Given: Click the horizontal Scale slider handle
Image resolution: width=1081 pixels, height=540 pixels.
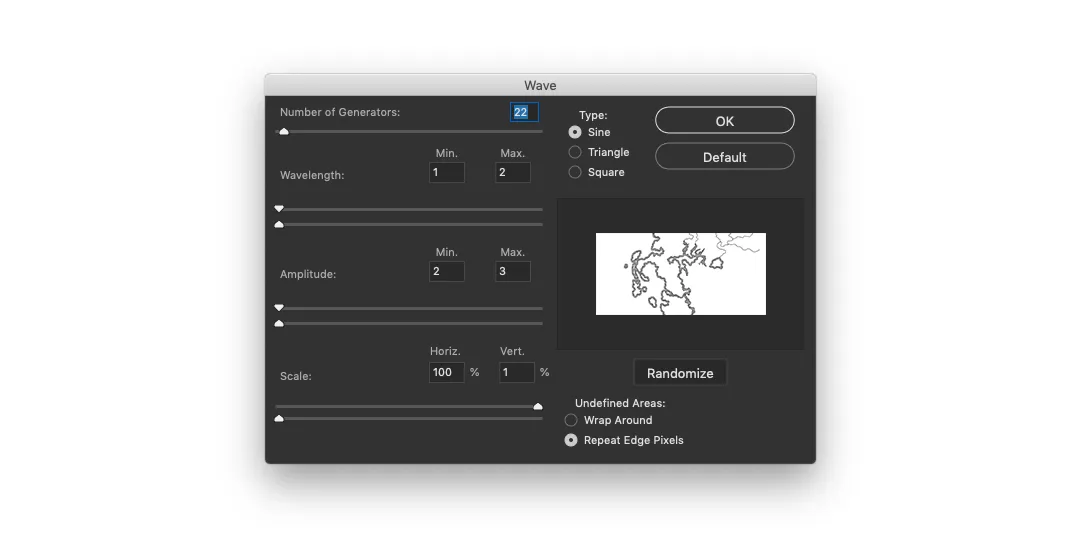Looking at the screenshot, I should (538, 406).
